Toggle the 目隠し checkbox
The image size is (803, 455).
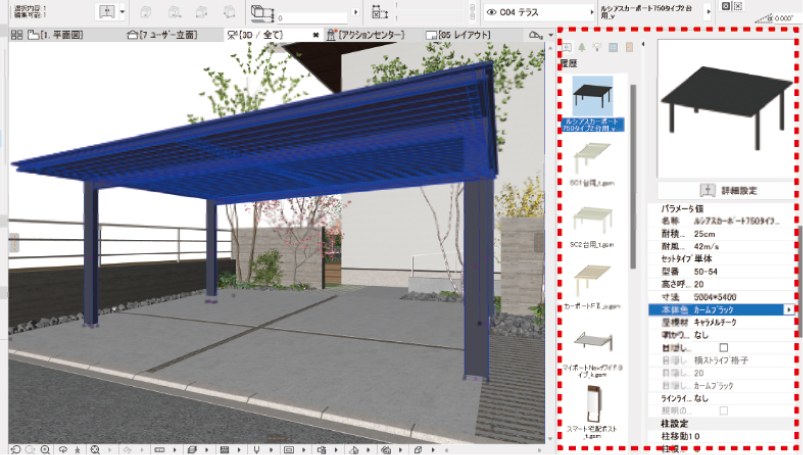pyautogui.click(x=723, y=347)
